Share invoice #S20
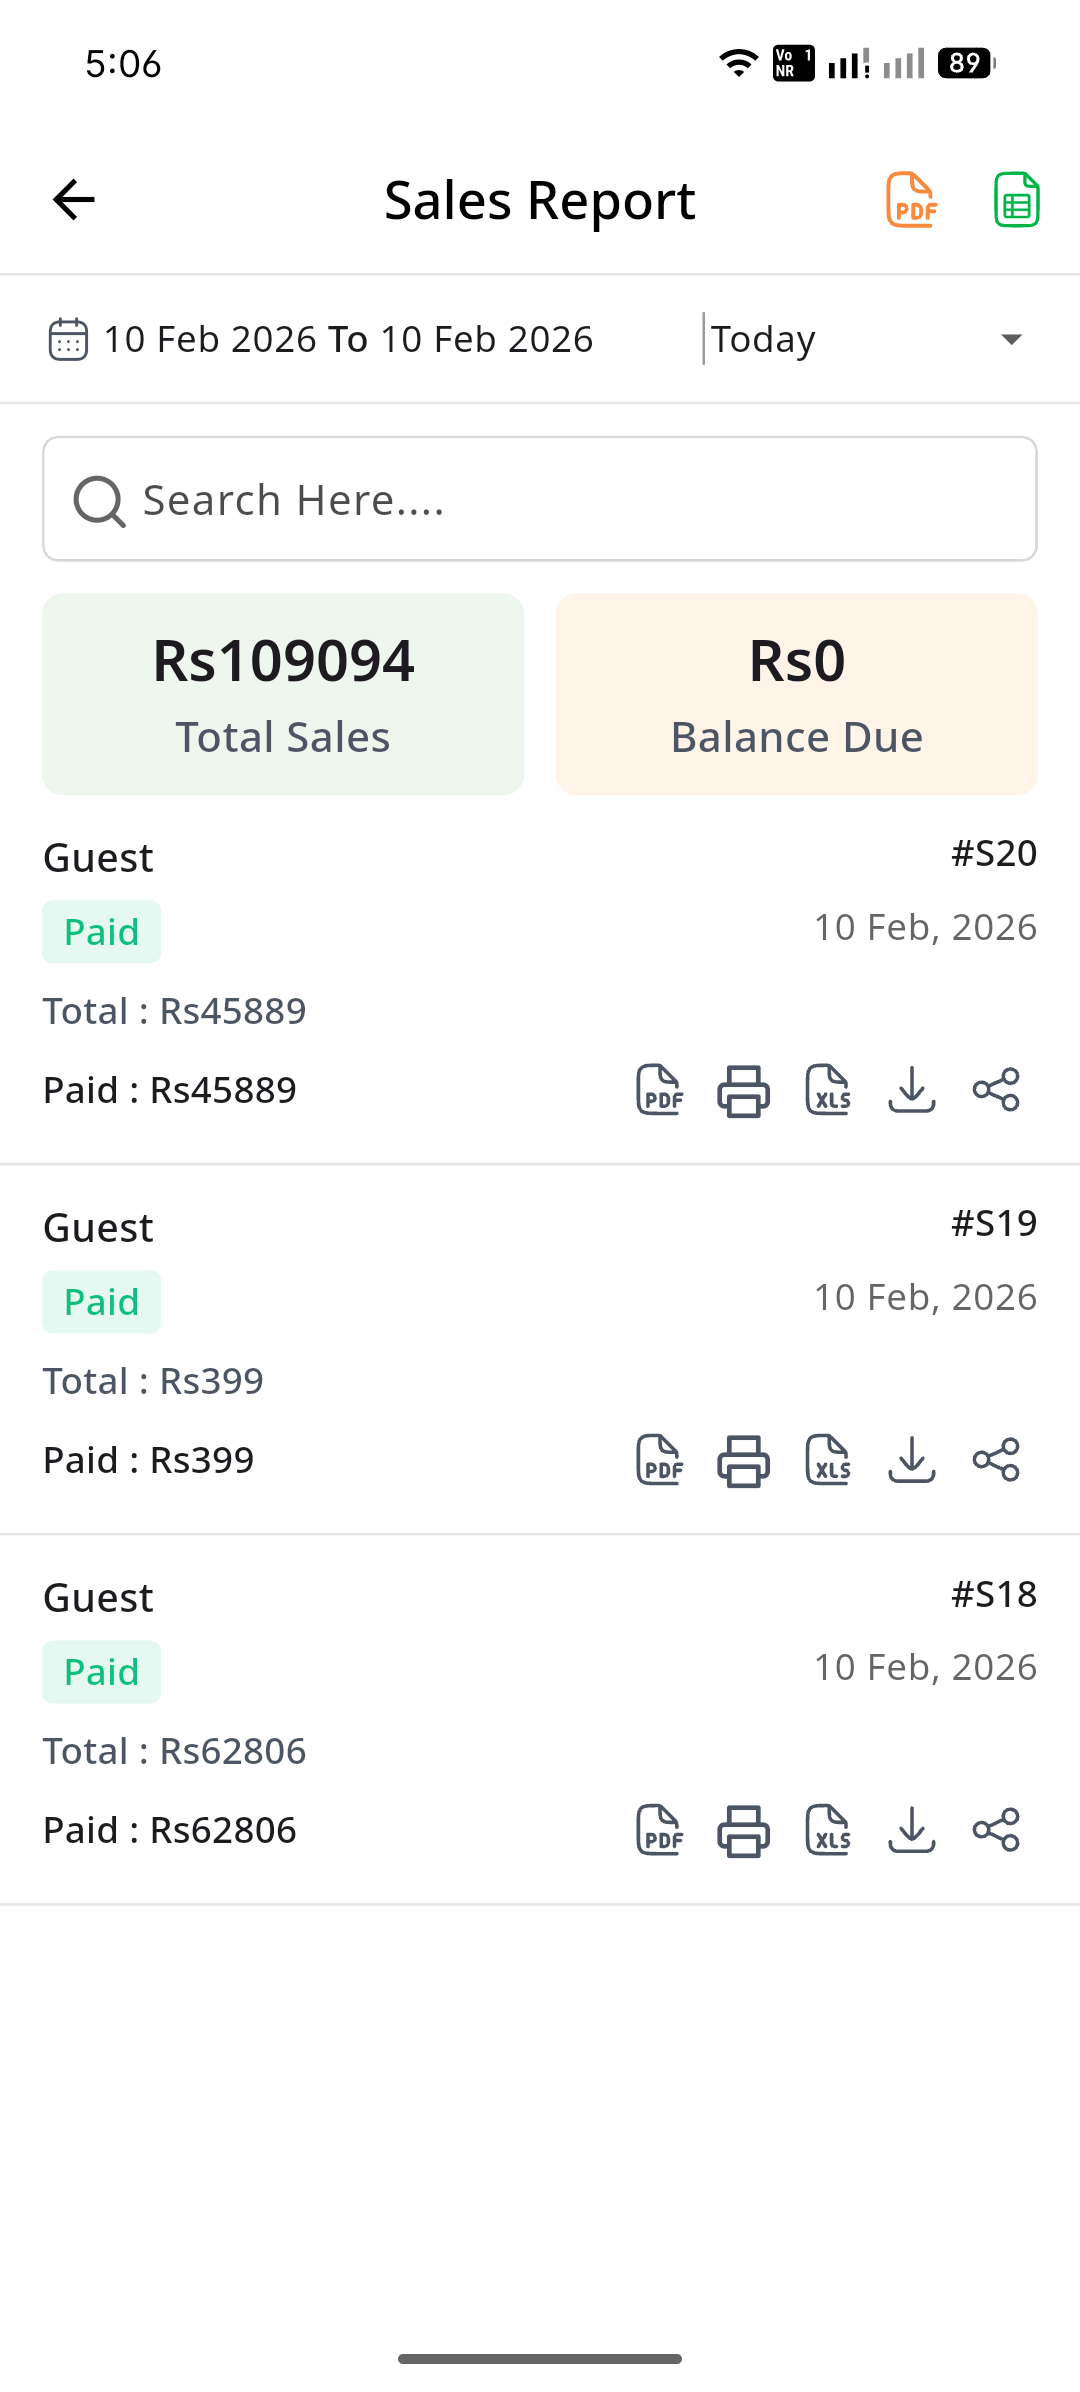1080x2392 pixels. click(996, 1090)
